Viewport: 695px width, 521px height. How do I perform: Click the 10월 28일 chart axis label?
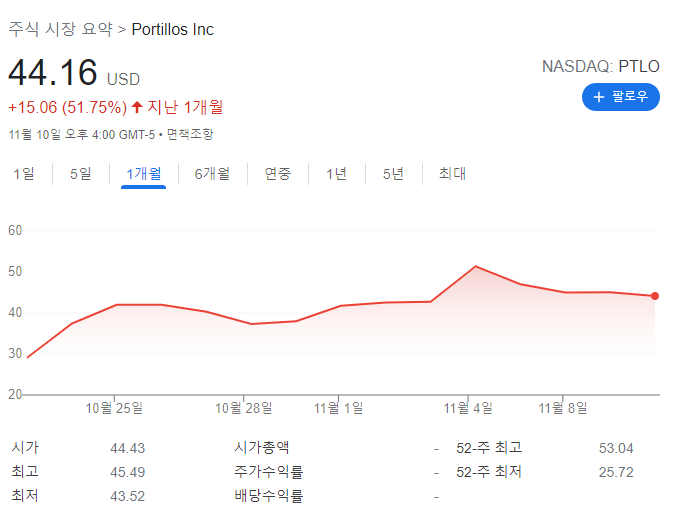coord(244,408)
